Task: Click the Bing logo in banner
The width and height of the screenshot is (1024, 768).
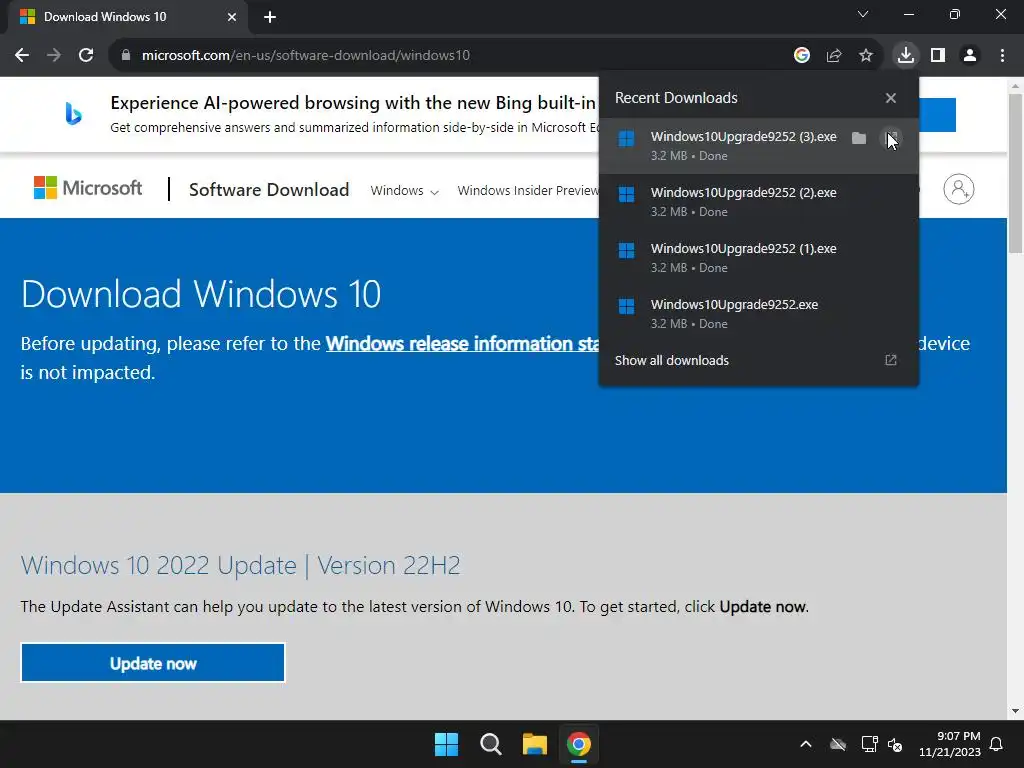Action: (x=73, y=114)
